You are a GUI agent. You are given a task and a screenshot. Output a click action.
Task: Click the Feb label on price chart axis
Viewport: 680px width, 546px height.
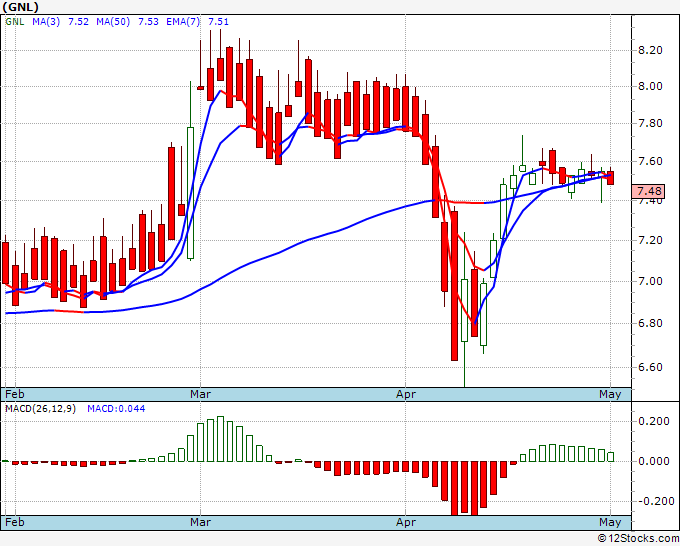(x=15, y=394)
